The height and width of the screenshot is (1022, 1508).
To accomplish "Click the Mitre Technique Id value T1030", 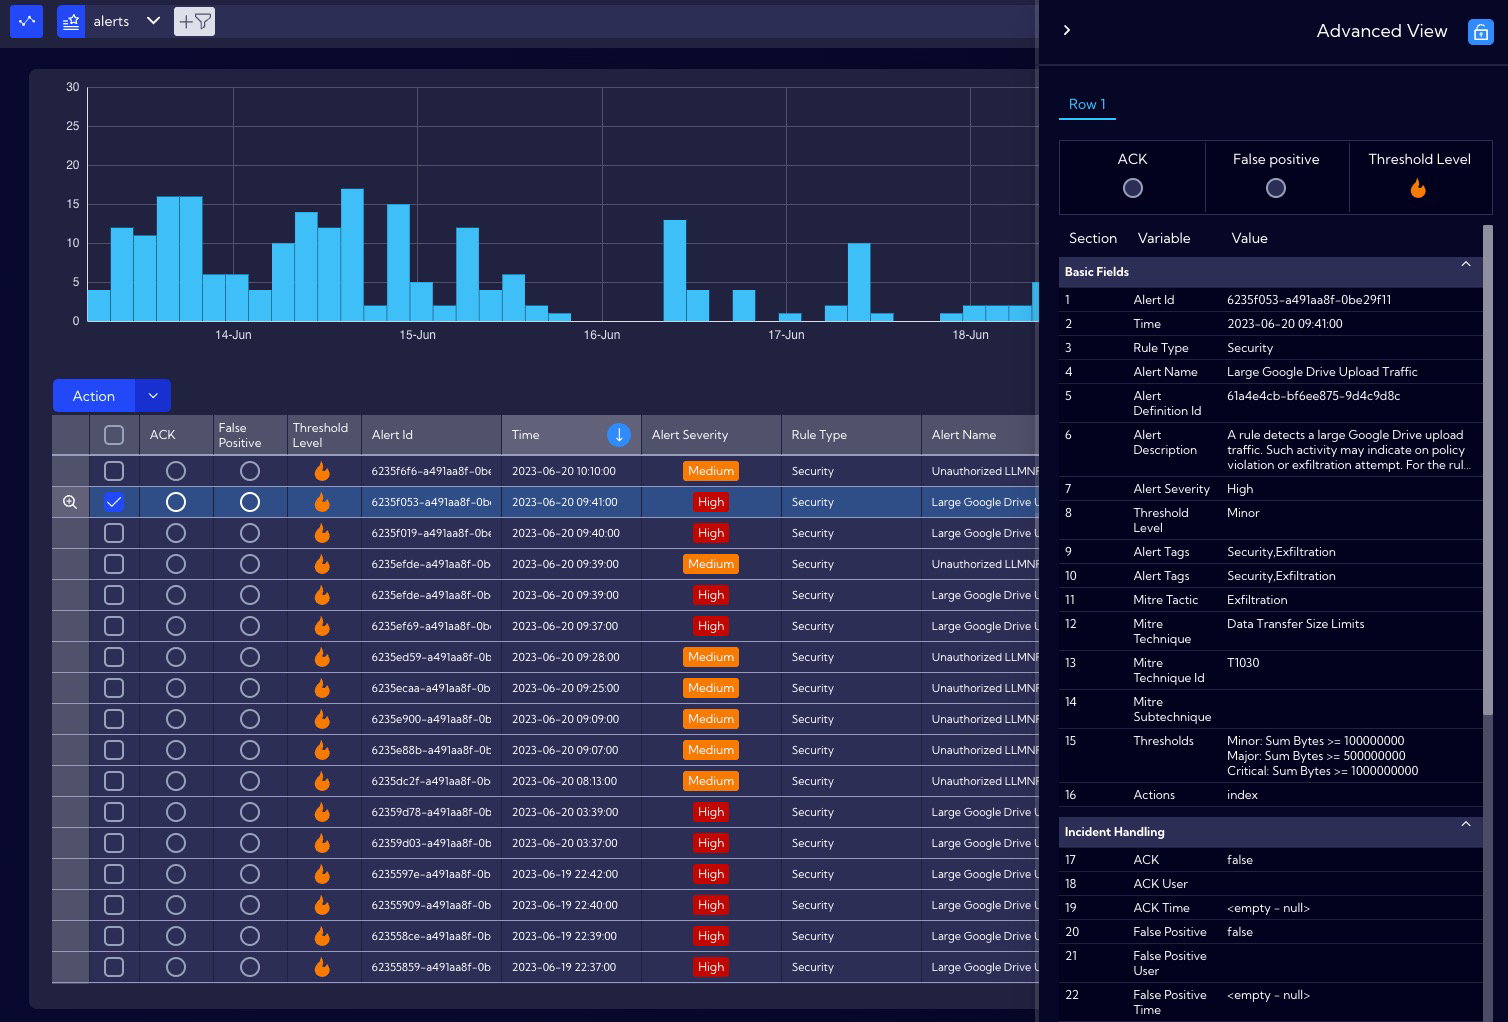I will click(x=1243, y=663).
